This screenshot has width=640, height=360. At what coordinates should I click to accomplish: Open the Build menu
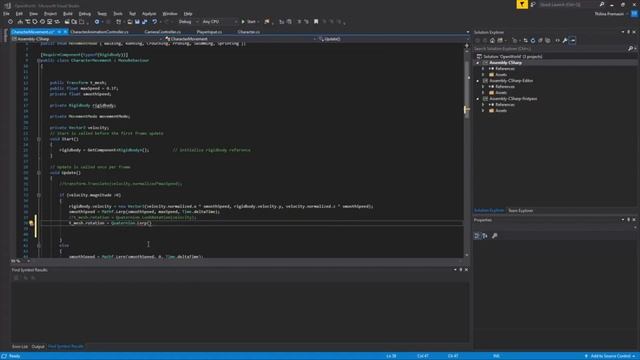click(68, 13)
